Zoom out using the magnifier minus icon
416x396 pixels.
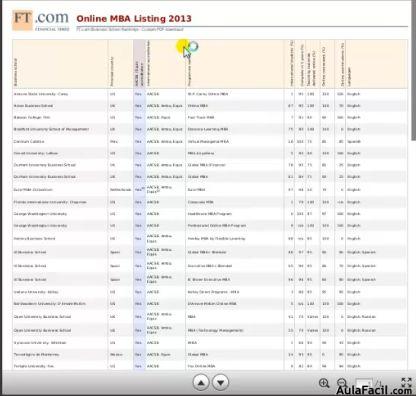click(x=342, y=383)
